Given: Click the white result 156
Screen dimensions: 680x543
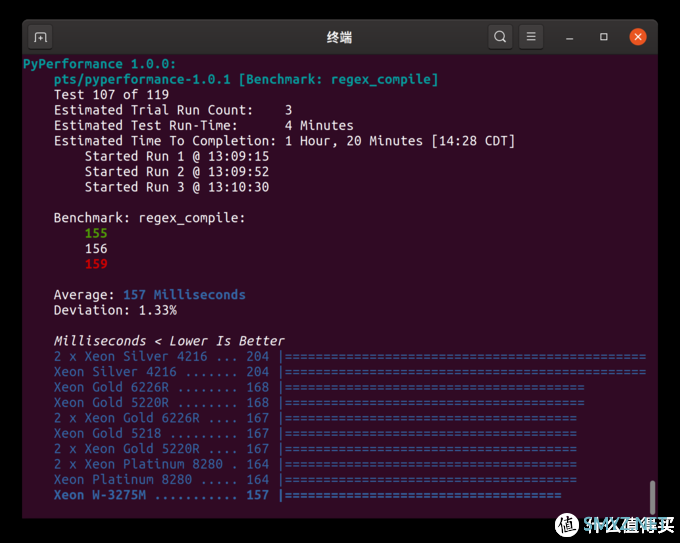Looking at the screenshot, I should 96,249.
